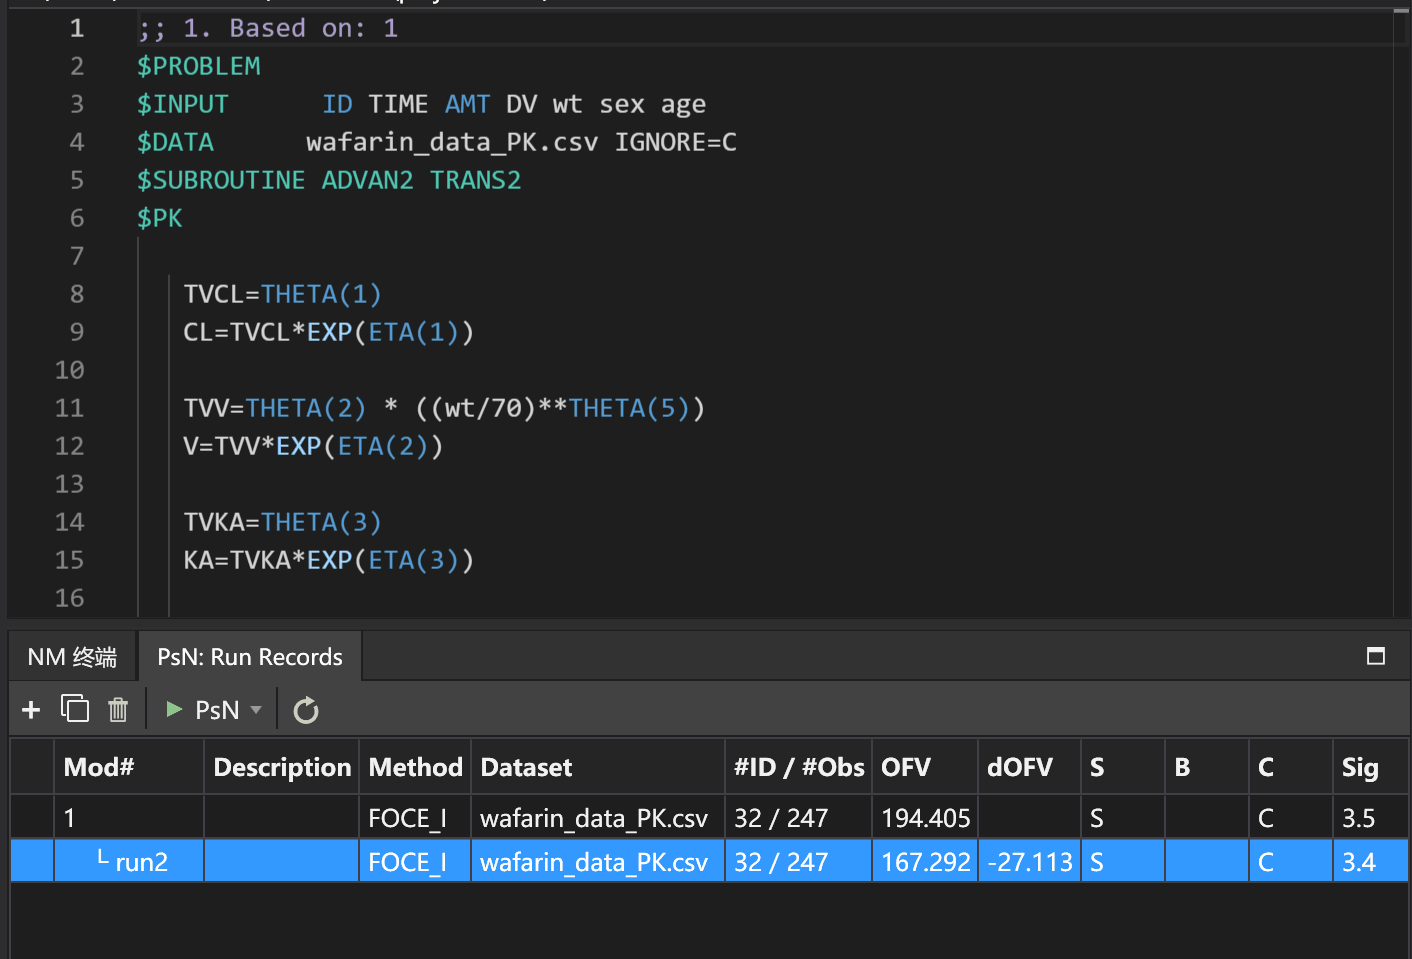This screenshot has width=1412, height=959.
Task: Select model row 1 in run records
Action: pyautogui.click(x=128, y=818)
